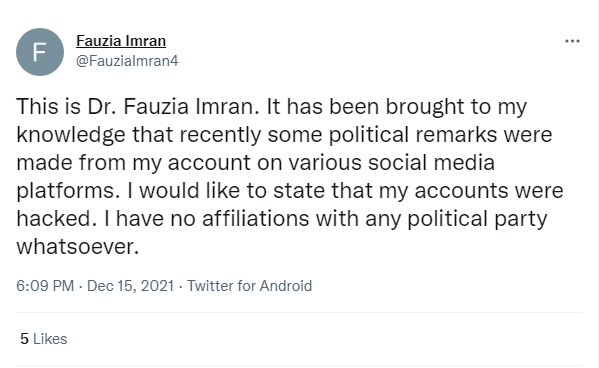Click the word 'platforms' in the tweet
Viewport: 599px width, 368px height.
click(65, 191)
